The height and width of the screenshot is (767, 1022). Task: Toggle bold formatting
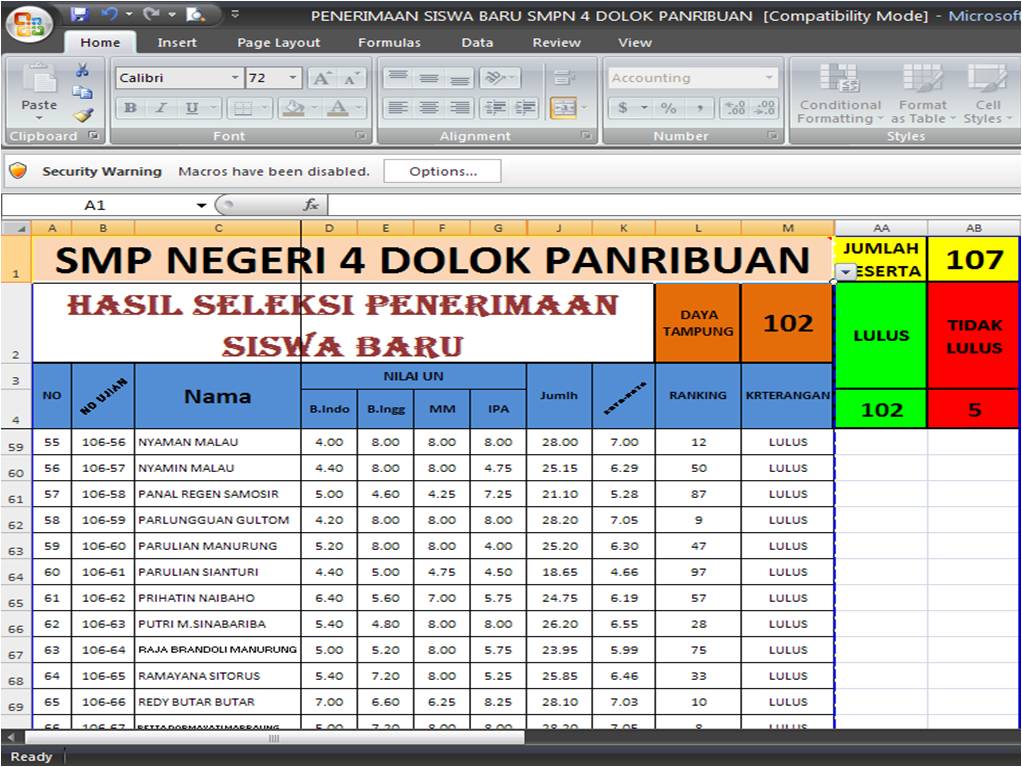(x=131, y=107)
